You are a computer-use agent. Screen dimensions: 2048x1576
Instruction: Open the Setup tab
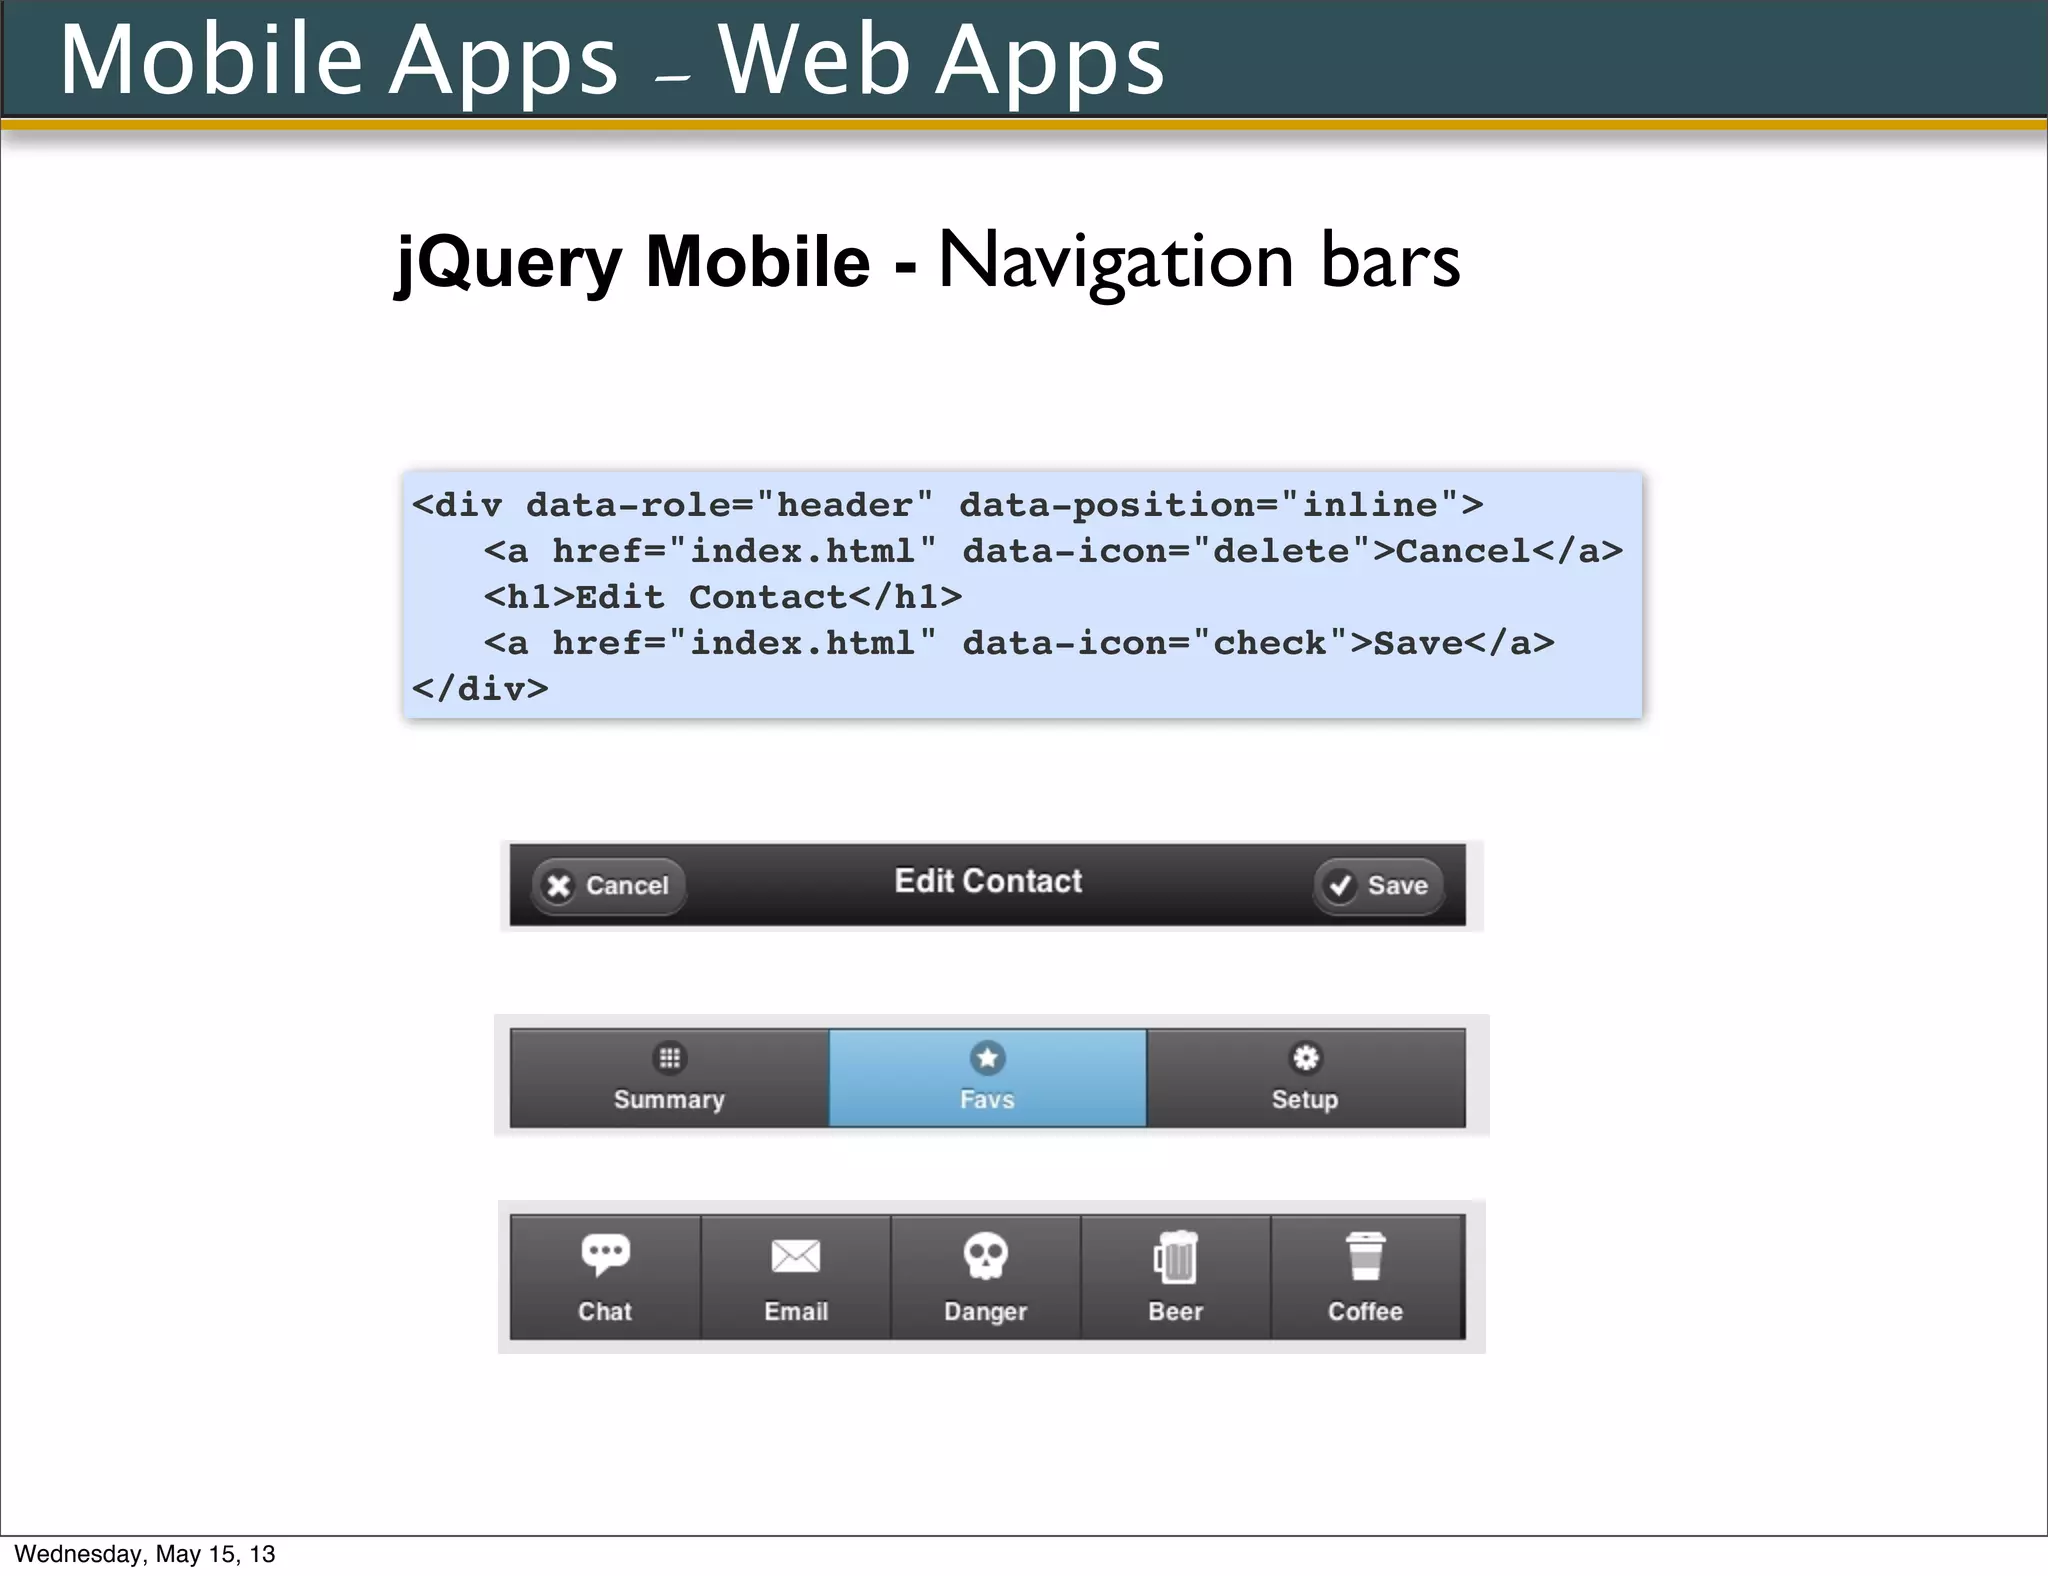pos(1305,1080)
